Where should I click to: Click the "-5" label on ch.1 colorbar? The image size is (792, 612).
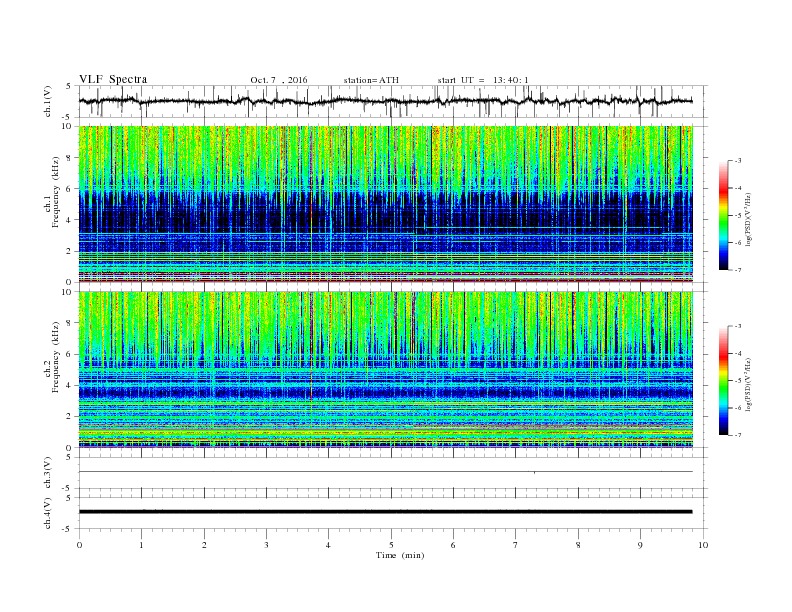tap(737, 216)
